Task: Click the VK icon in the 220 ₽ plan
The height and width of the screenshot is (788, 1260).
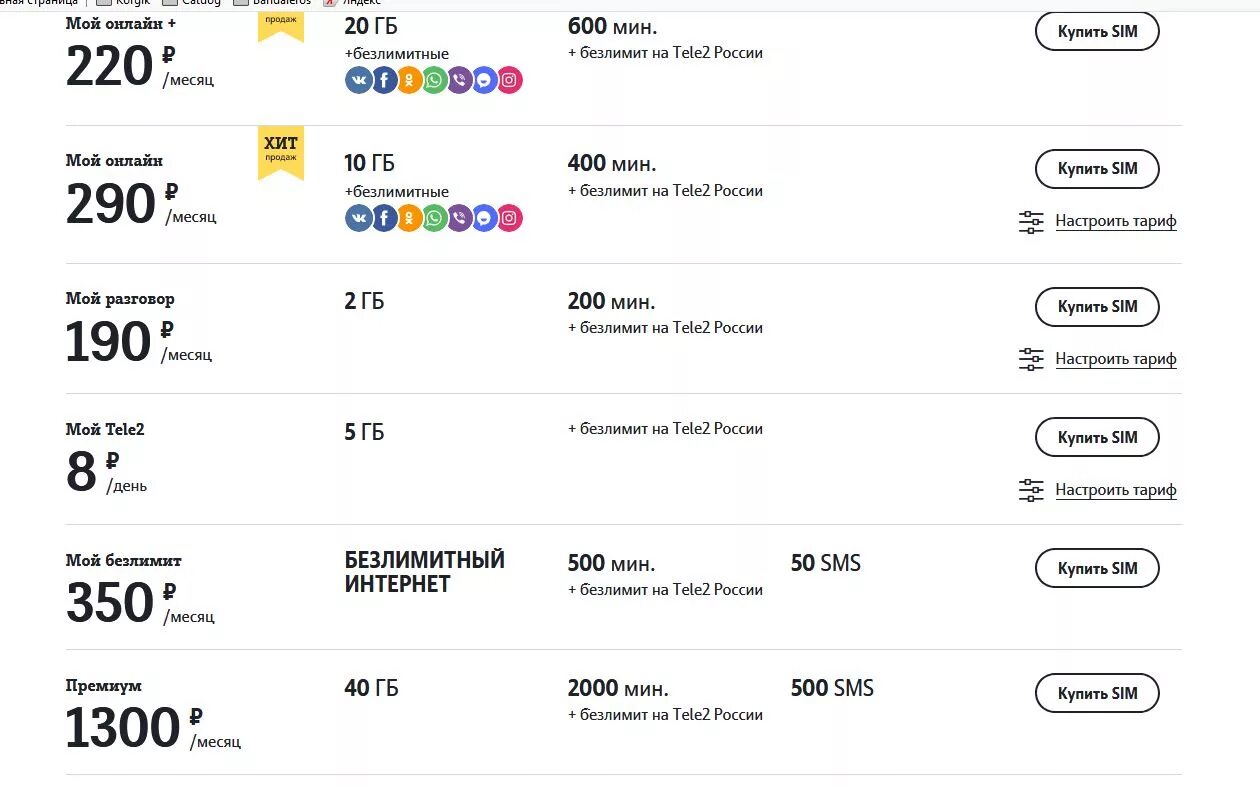Action: click(359, 80)
